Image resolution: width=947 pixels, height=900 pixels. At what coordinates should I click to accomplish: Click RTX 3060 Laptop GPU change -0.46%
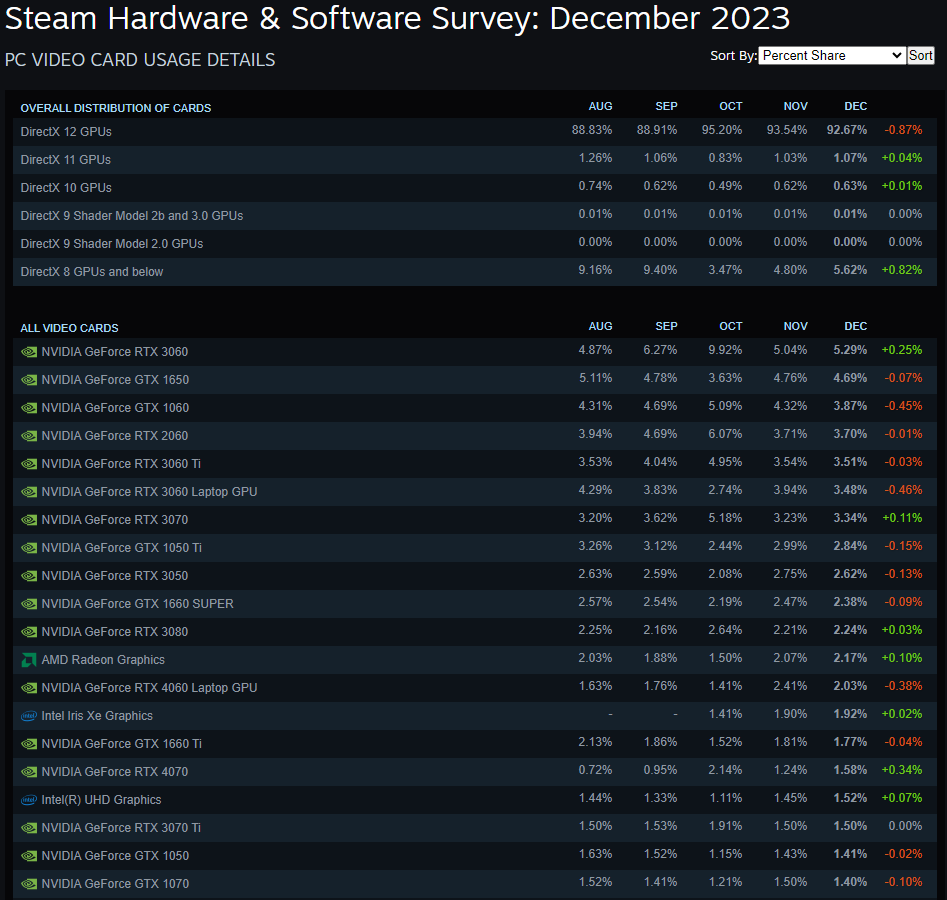(904, 490)
